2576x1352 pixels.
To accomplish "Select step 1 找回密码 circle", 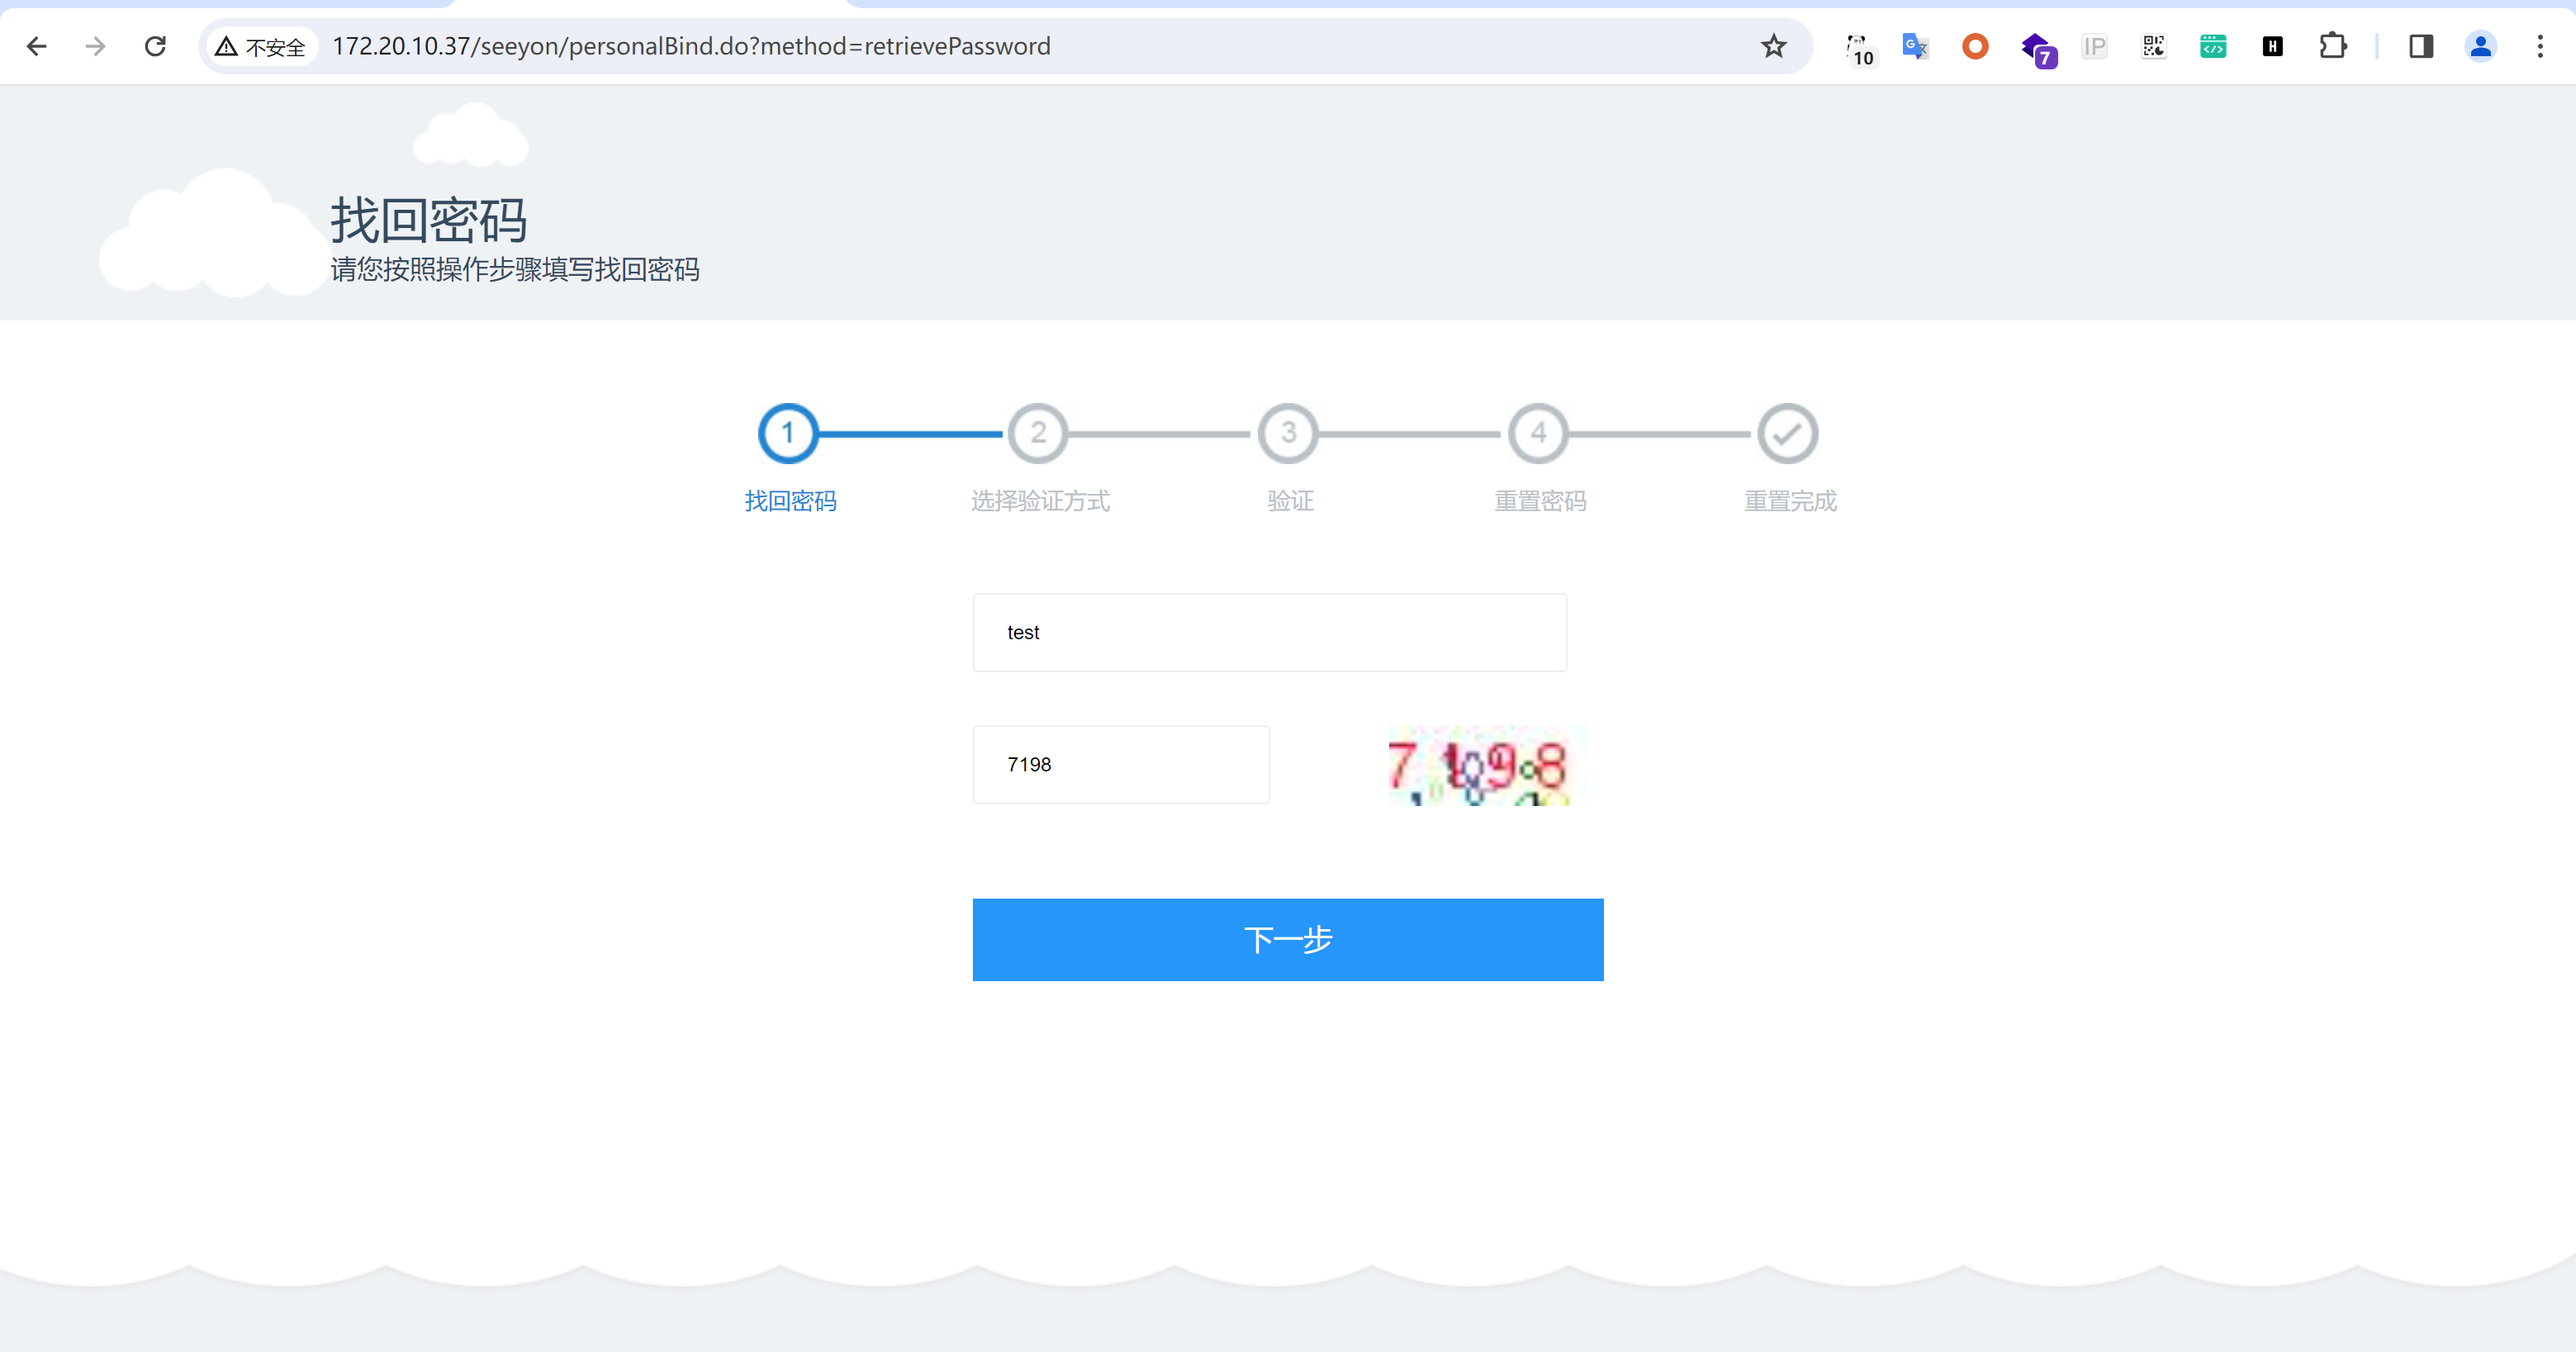I will pyautogui.click(x=788, y=433).
